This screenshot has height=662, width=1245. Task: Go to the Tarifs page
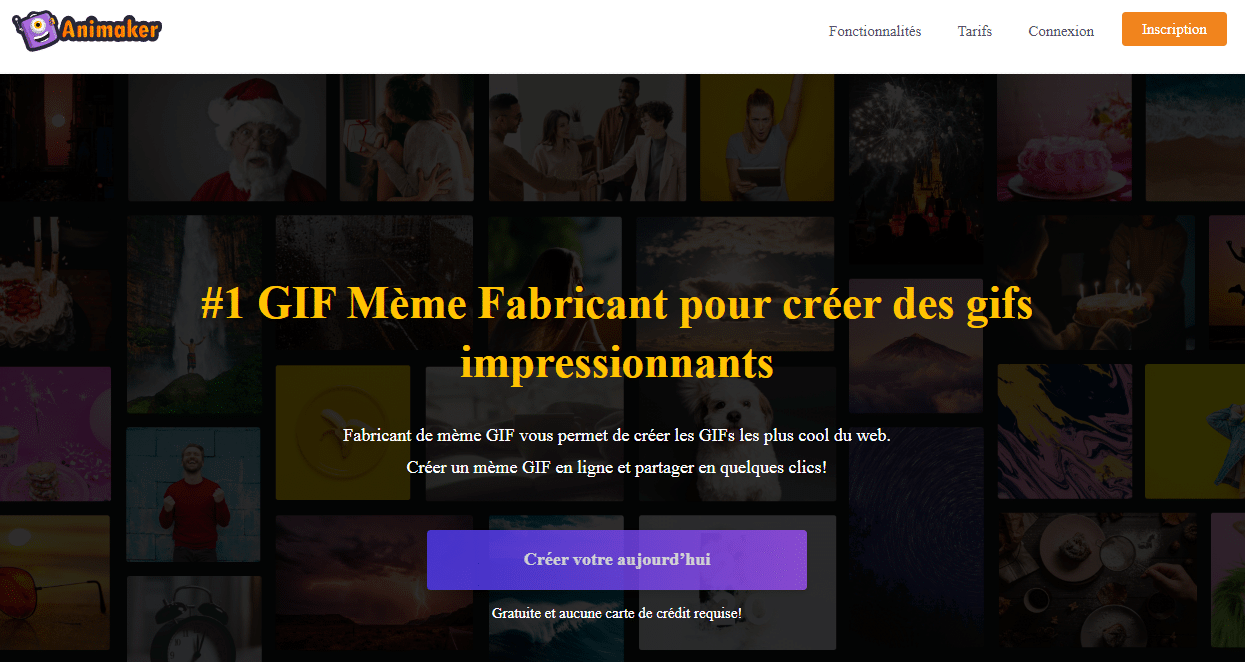974,31
